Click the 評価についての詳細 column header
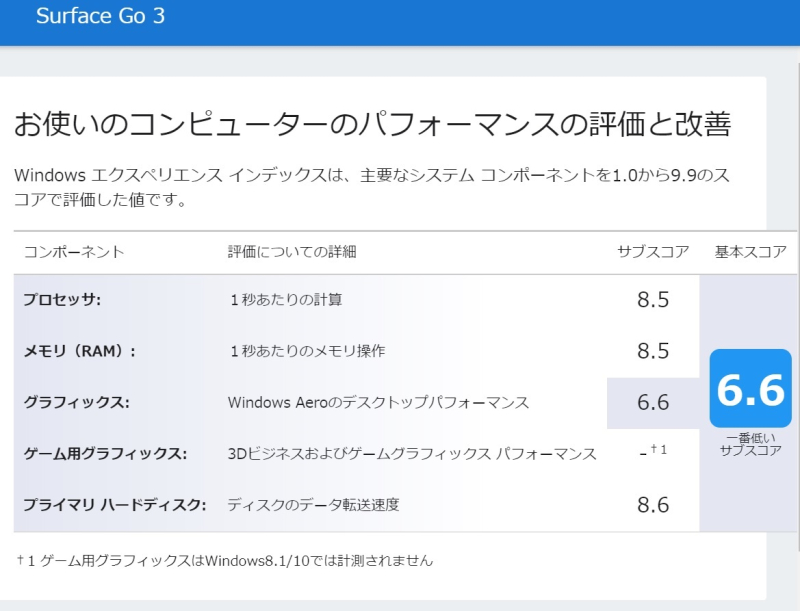The height and width of the screenshot is (611, 800). (292, 251)
